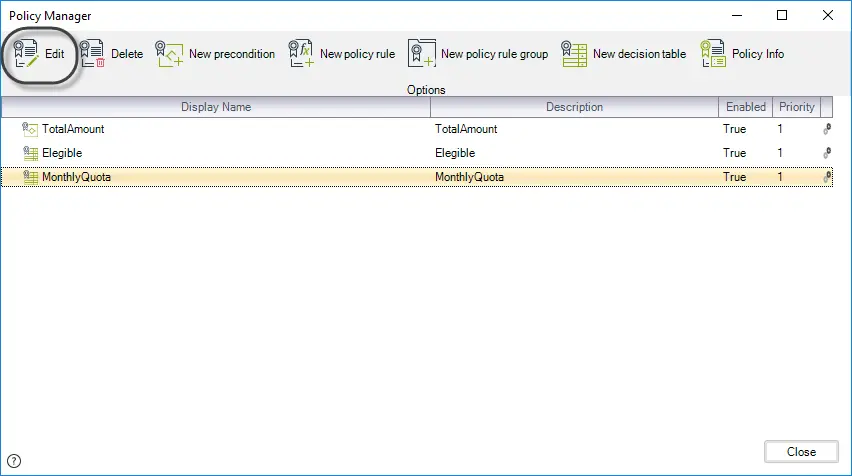Sort by the Priority column header
Image resolution: width=852 pixels, height=476 pixels.
click(x=797, y=107)
